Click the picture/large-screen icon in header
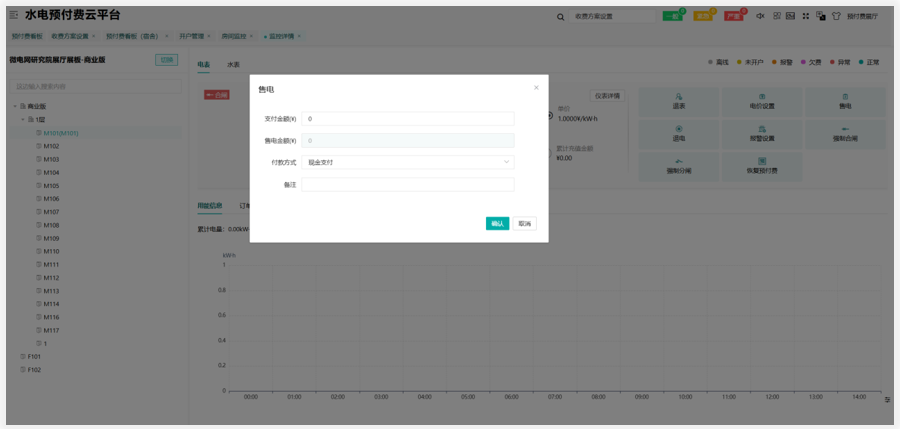This screenshot has height=429, width=900. pyautogui.click(x=790, y=16)
